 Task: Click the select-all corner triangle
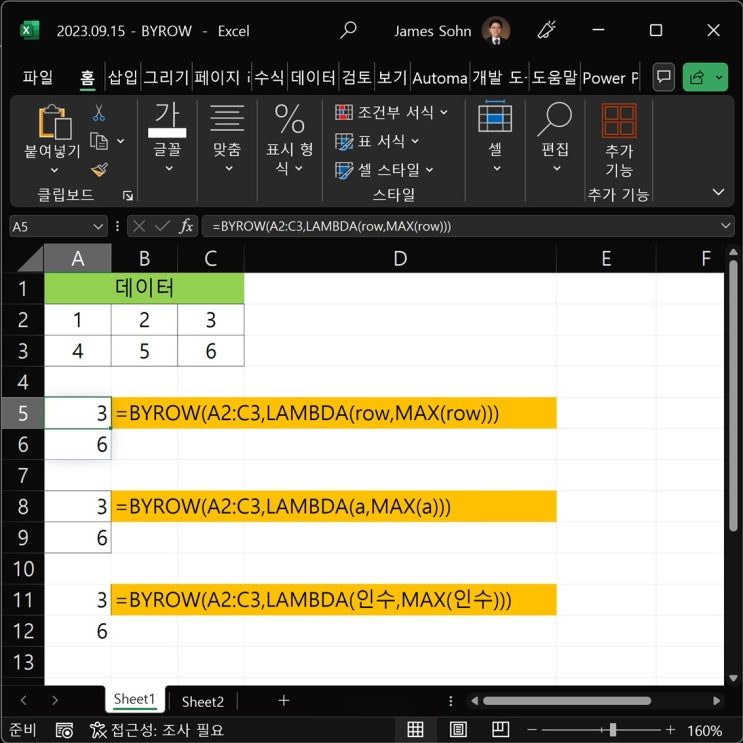[x=30, y=259]
